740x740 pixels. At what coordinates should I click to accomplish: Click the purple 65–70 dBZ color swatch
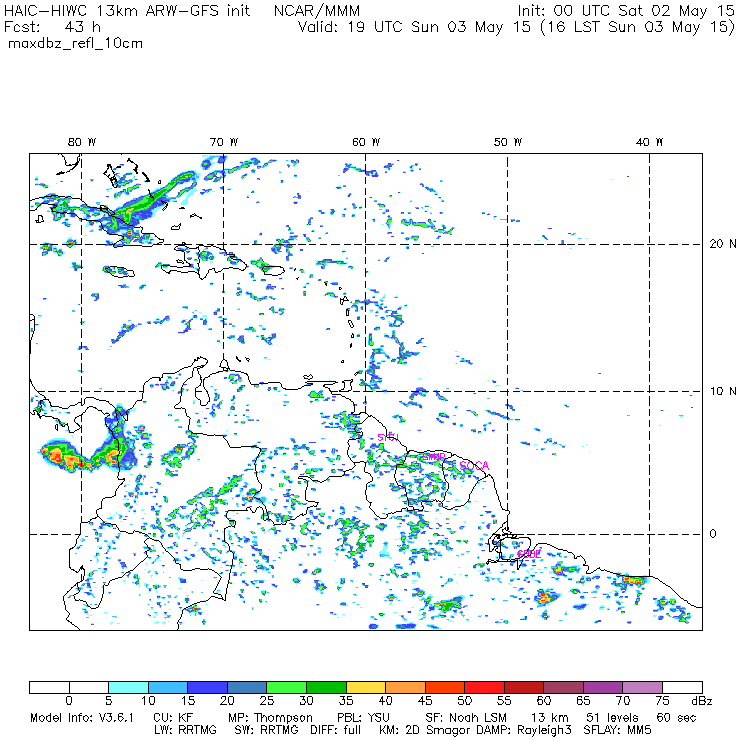pyautogui.click(x=603, y=687)
